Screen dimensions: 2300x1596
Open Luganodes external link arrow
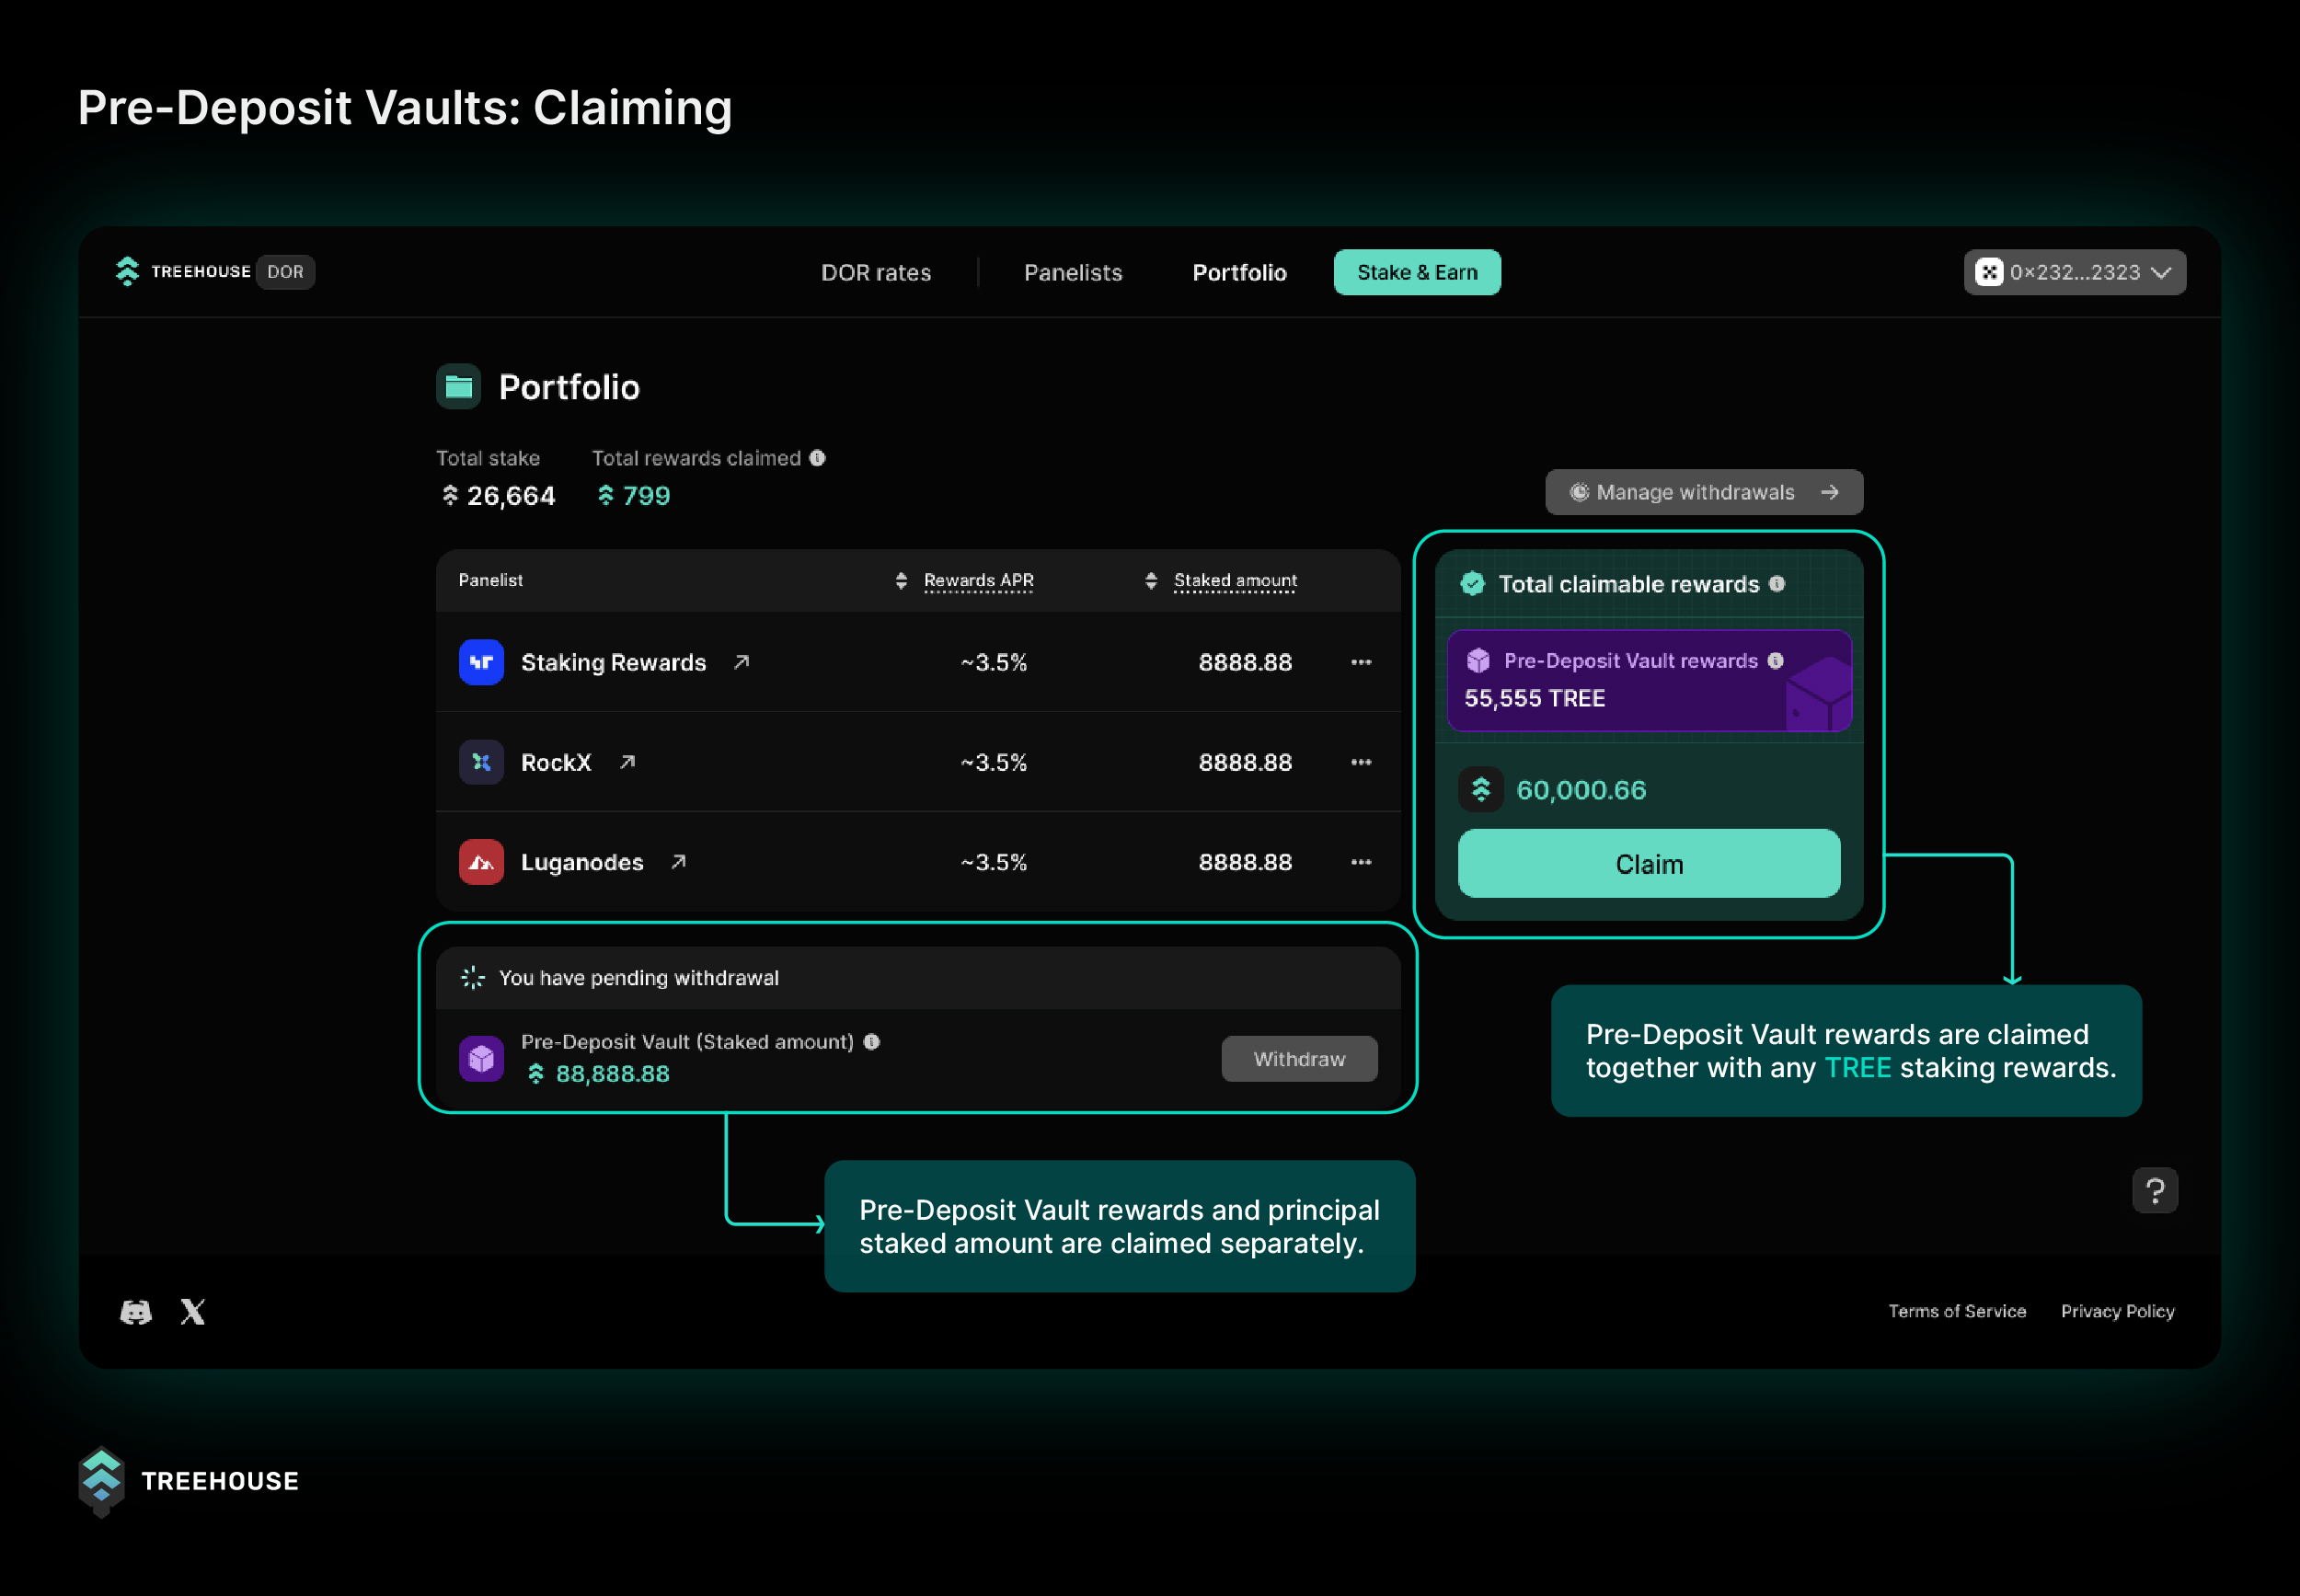[x=678, y=862]
